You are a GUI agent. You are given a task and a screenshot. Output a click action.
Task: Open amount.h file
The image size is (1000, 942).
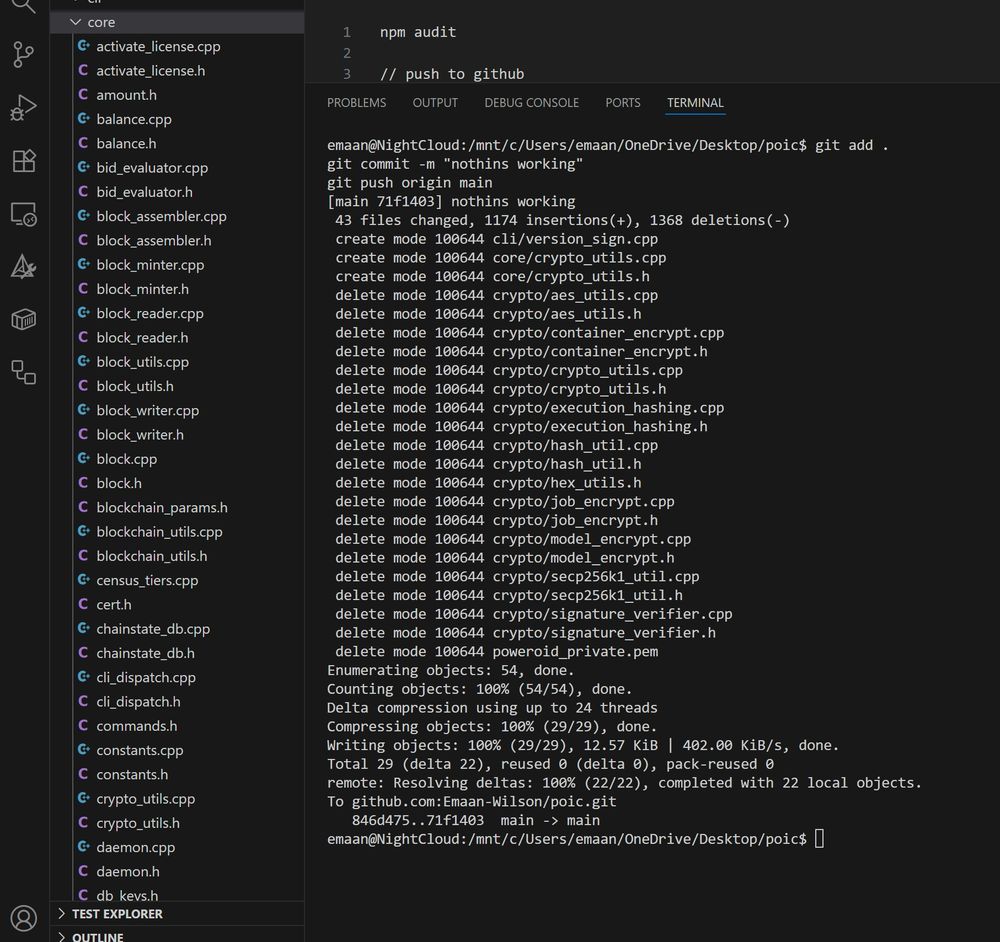click(177, 95)
